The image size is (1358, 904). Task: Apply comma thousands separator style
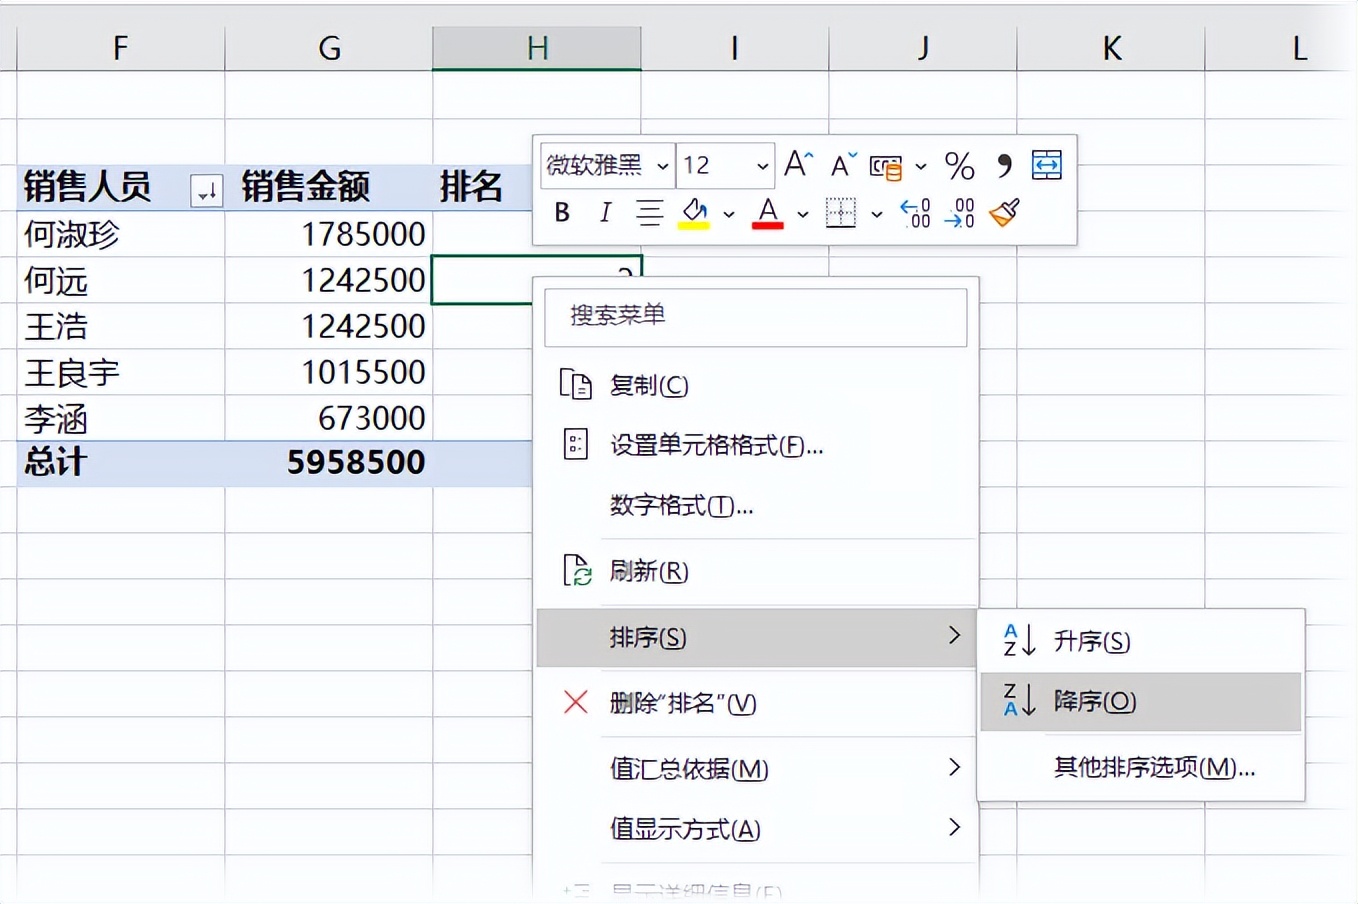tap(1004, 166)
